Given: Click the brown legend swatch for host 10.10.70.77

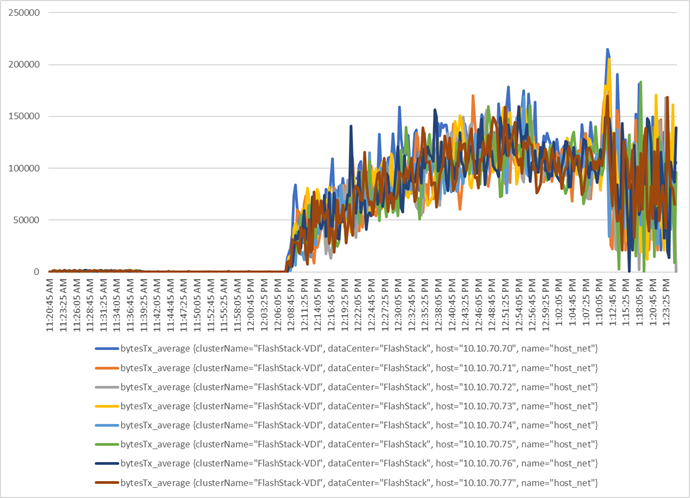Looking at the screenshot, I should 107,483.
